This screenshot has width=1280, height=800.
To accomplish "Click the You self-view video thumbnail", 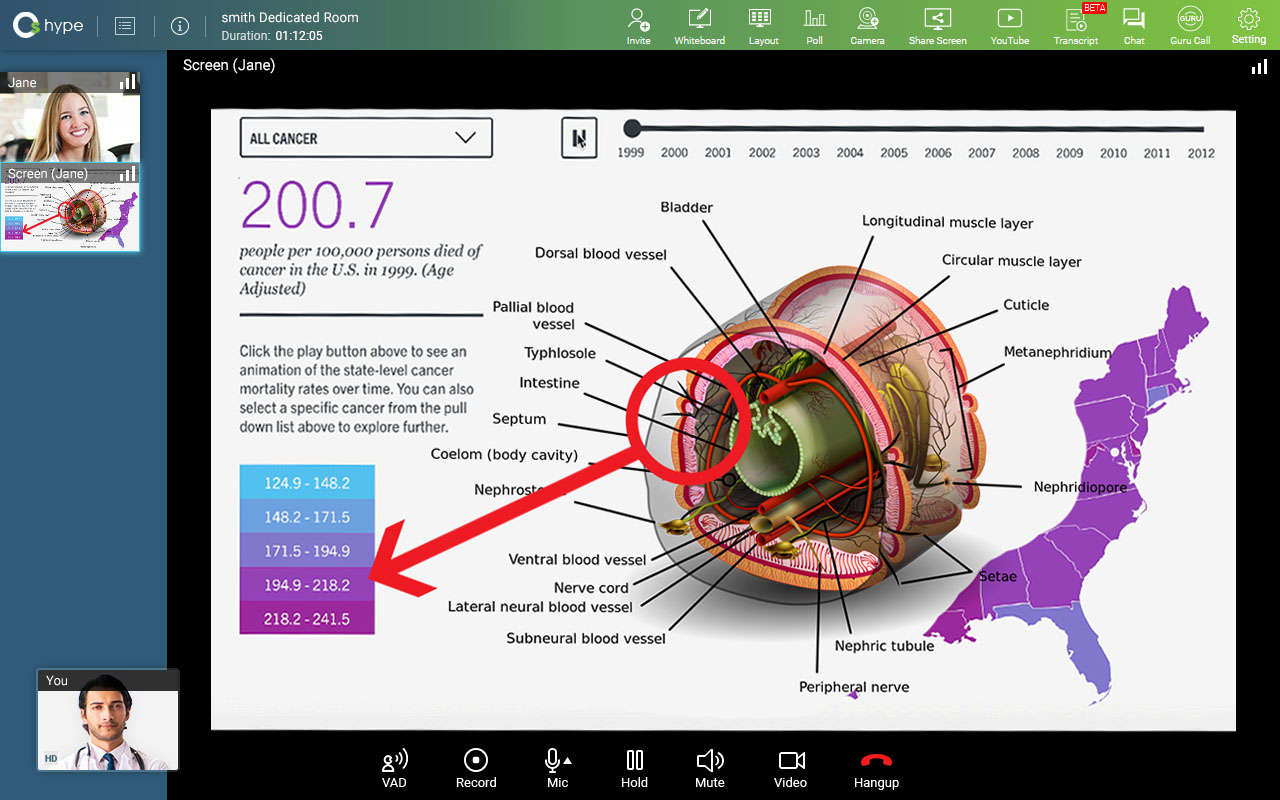I will point(108,720).
